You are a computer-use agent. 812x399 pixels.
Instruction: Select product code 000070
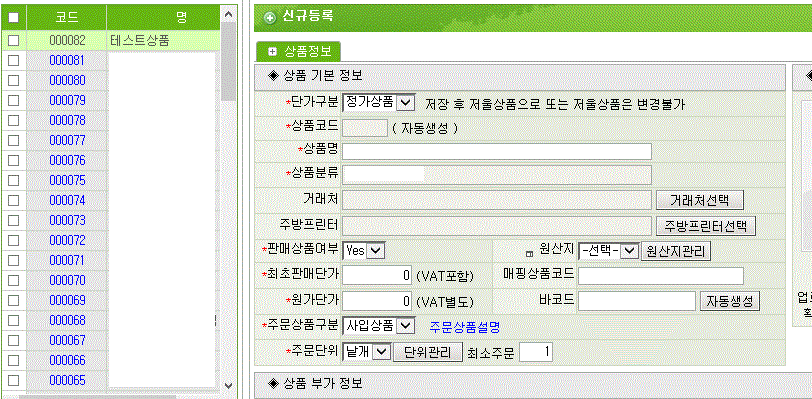(67, 280)
